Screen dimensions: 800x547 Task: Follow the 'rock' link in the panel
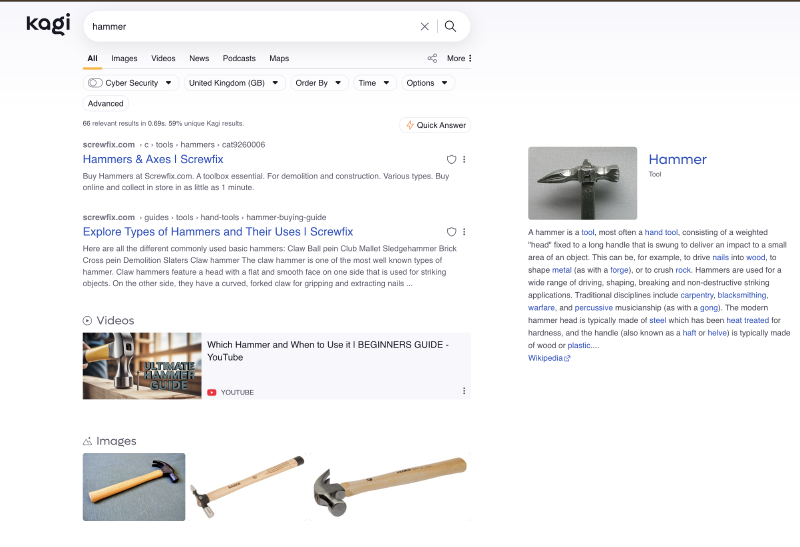point(683,270)
